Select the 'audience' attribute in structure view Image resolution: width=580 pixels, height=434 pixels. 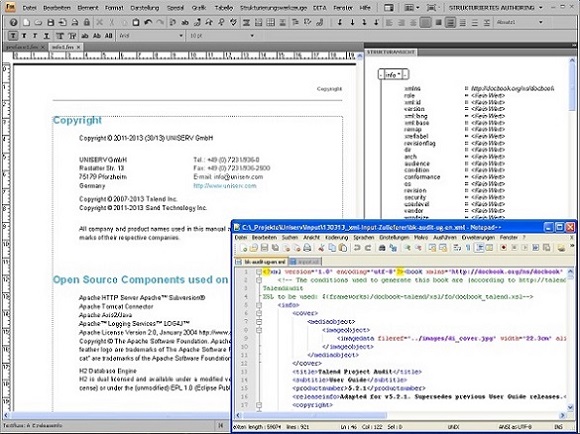(454, 164)
